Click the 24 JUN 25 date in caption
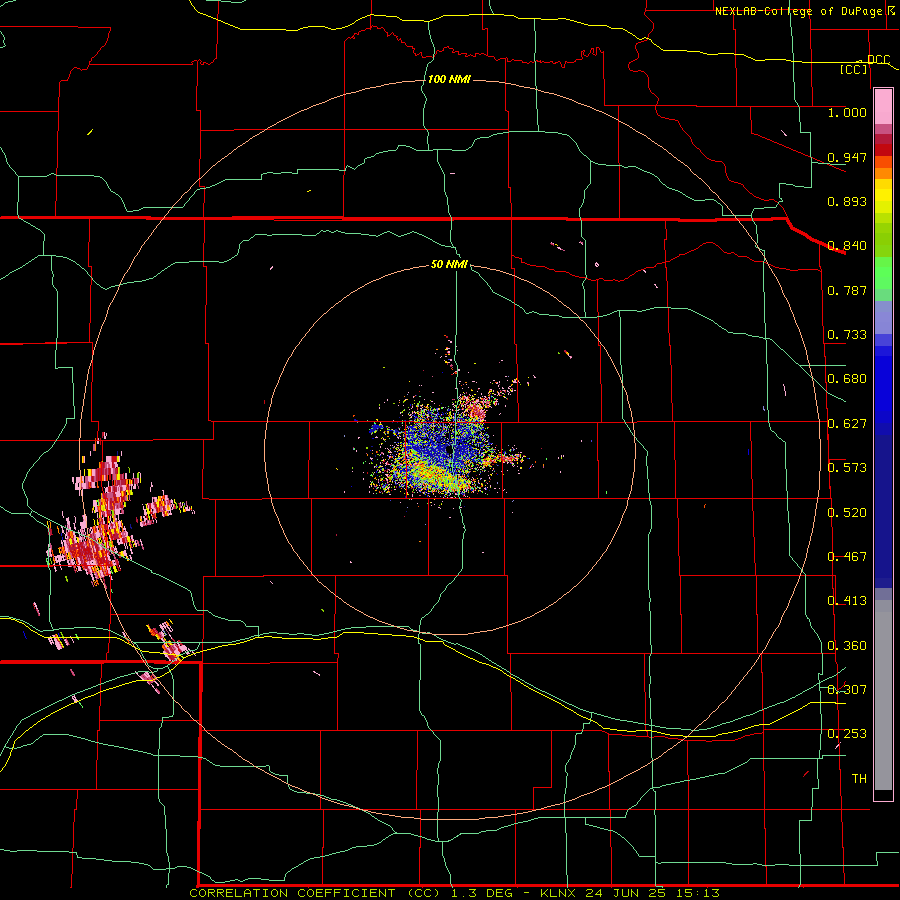900x900 pixels. pyautogui.click(x=625, y=893)
